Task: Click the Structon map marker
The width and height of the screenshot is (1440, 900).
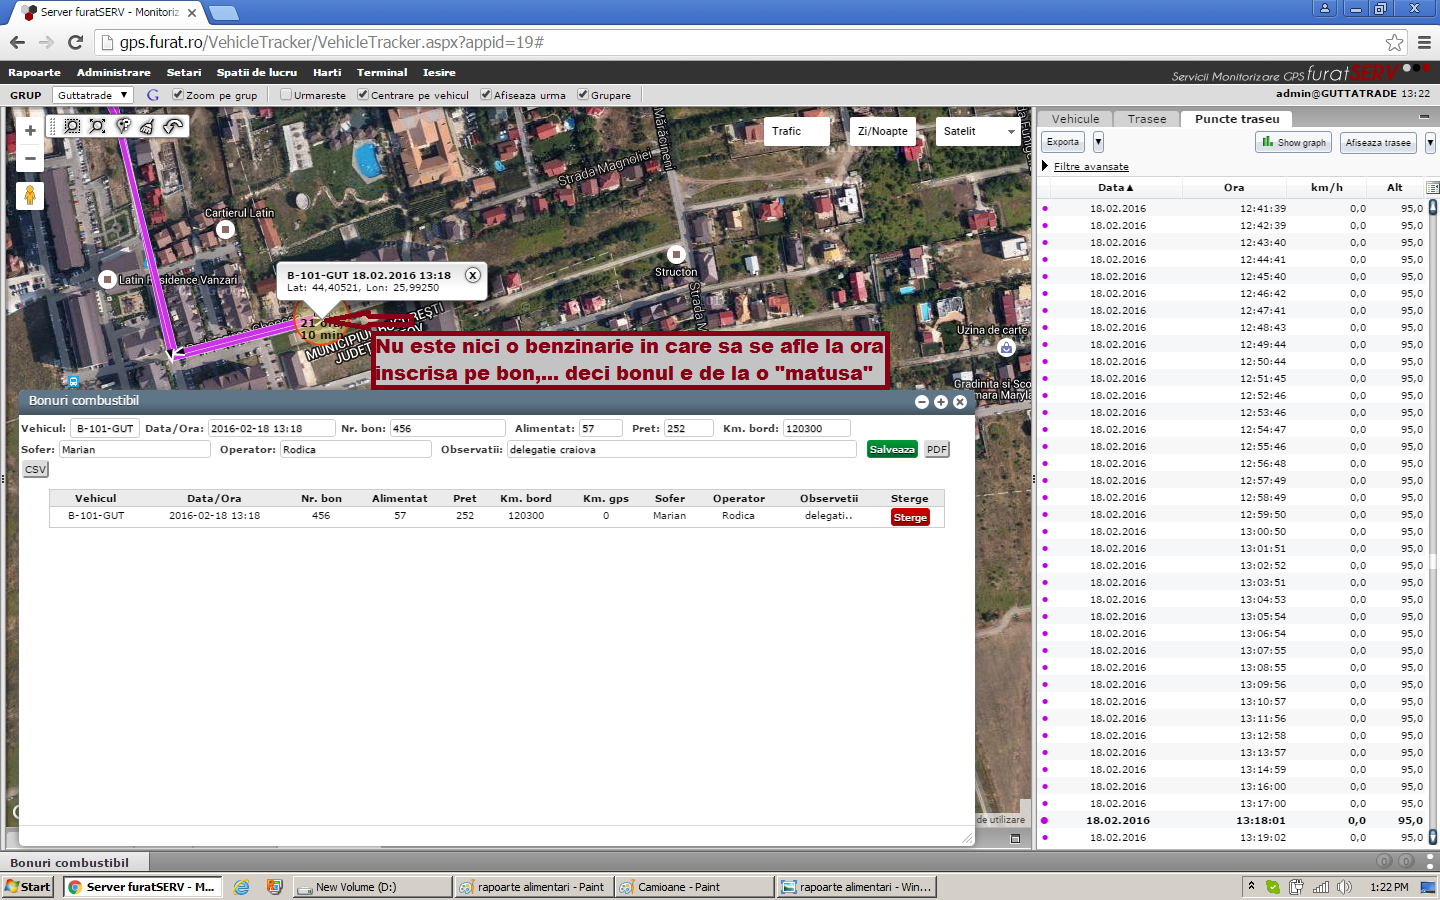Action: click(676, 255)
